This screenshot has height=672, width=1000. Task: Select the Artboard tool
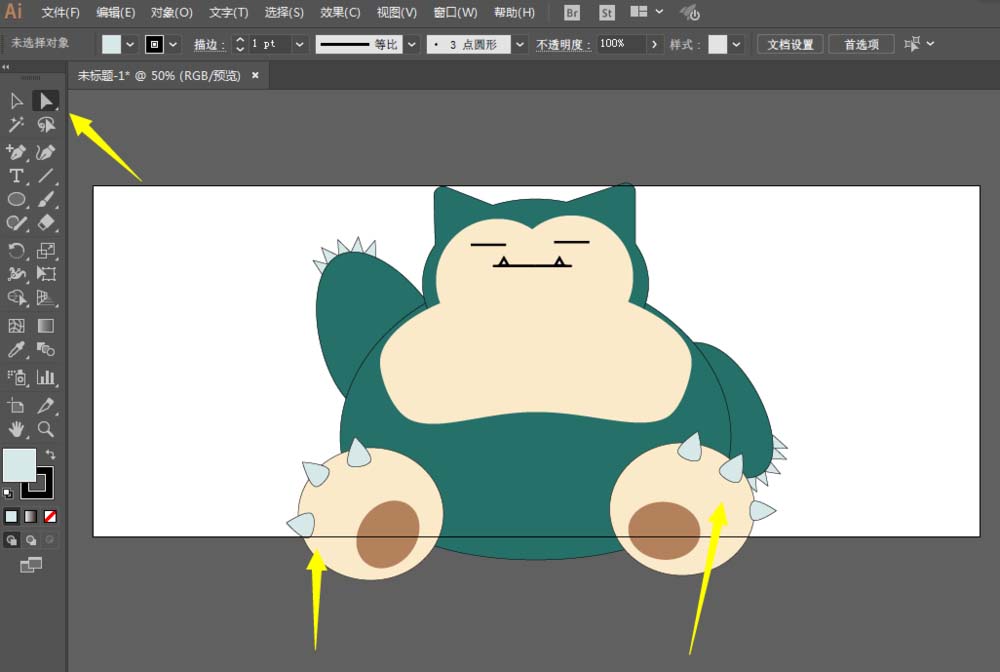[17, 405]
